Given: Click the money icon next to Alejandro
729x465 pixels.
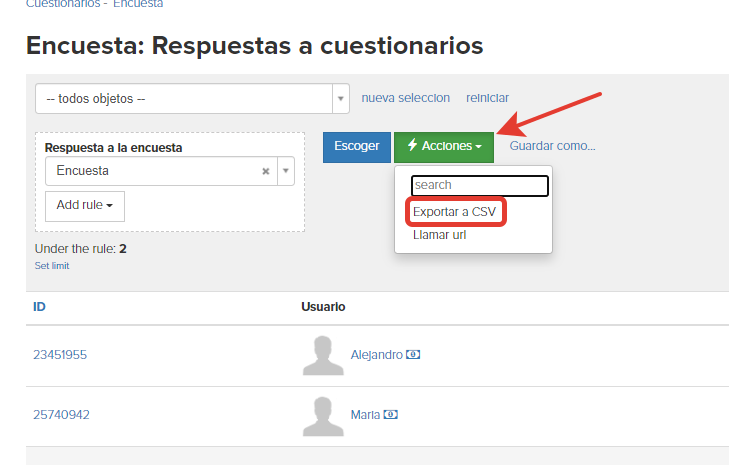Looking at the screenshot, I should tap(413, 355).
